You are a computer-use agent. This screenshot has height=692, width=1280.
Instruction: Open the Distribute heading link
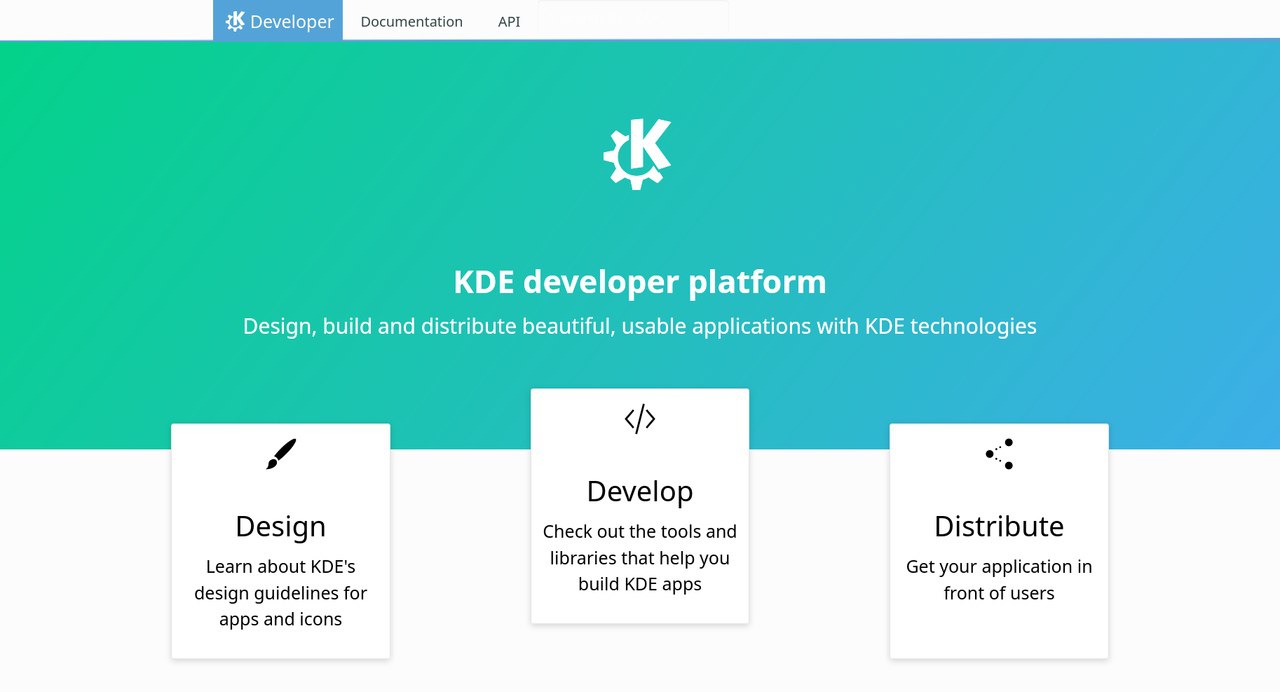[999, 526]
